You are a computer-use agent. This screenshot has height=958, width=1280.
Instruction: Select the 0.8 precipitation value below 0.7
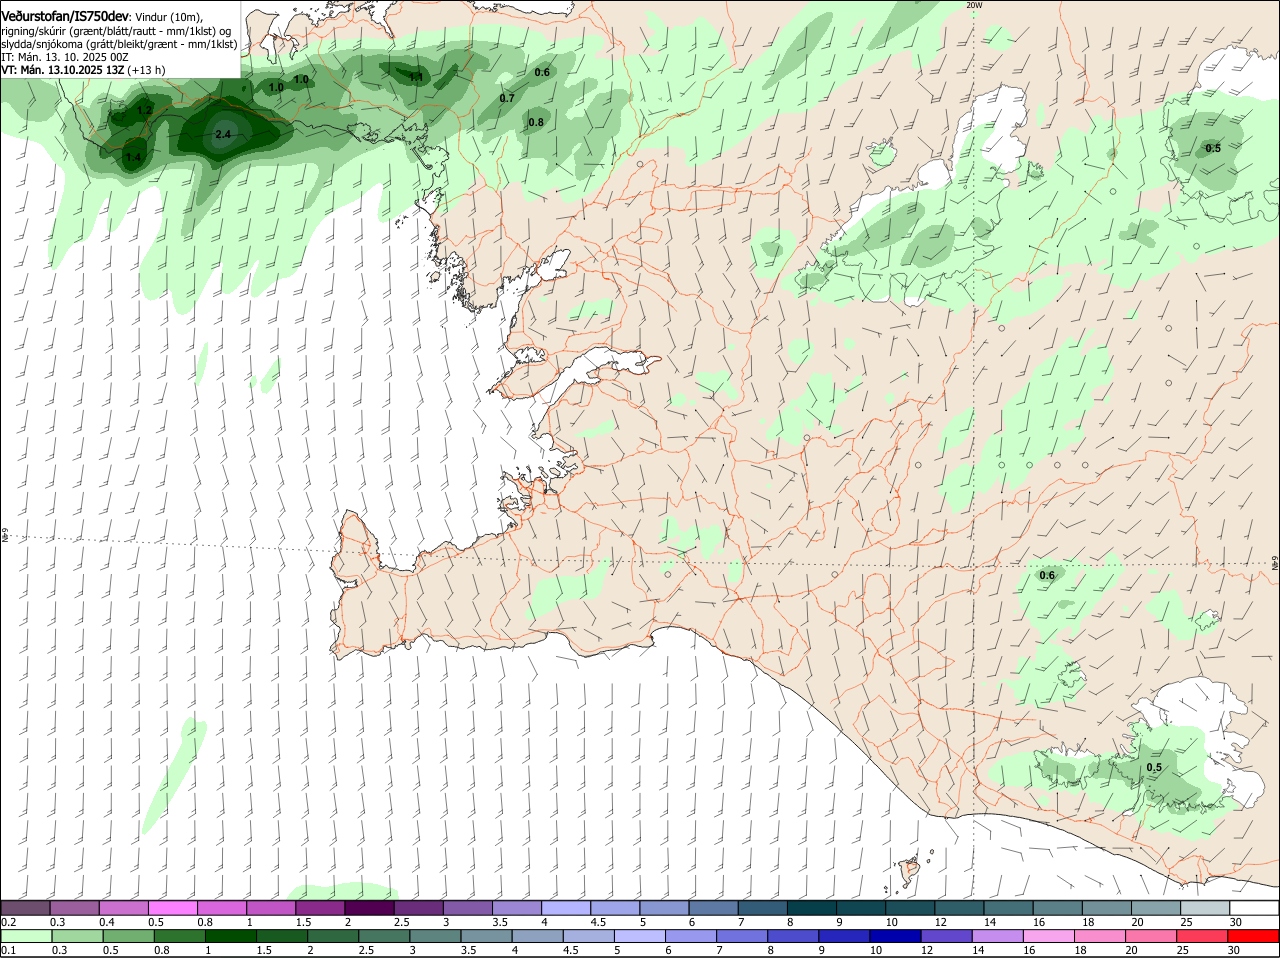536,122
